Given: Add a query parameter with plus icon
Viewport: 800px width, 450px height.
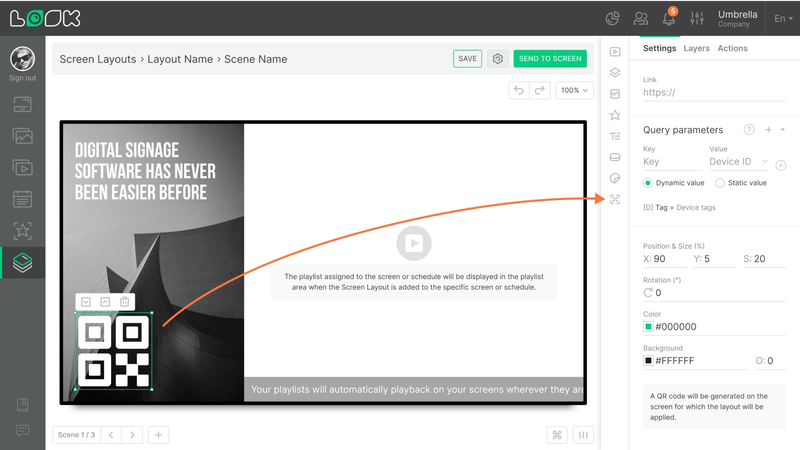Looking at the screenshot, I should click(x=768, y=130).
